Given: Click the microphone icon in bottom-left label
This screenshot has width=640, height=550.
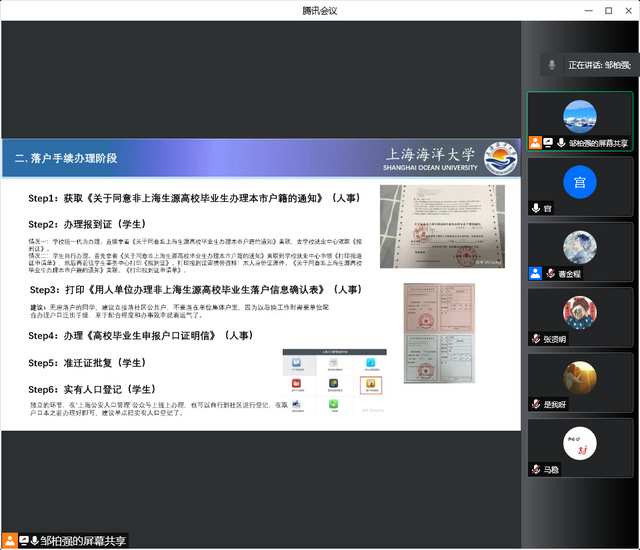Looking at the screenshot, I should (x=35, y=541).
